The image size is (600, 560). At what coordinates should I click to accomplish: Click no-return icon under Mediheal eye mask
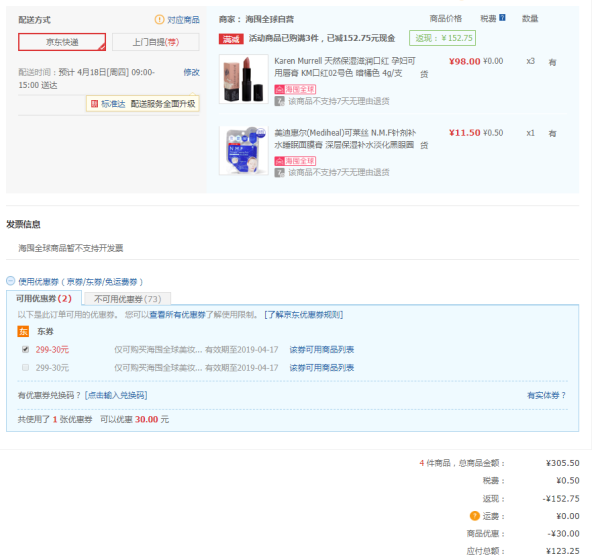pyautogui.click(x=280, y=173)
